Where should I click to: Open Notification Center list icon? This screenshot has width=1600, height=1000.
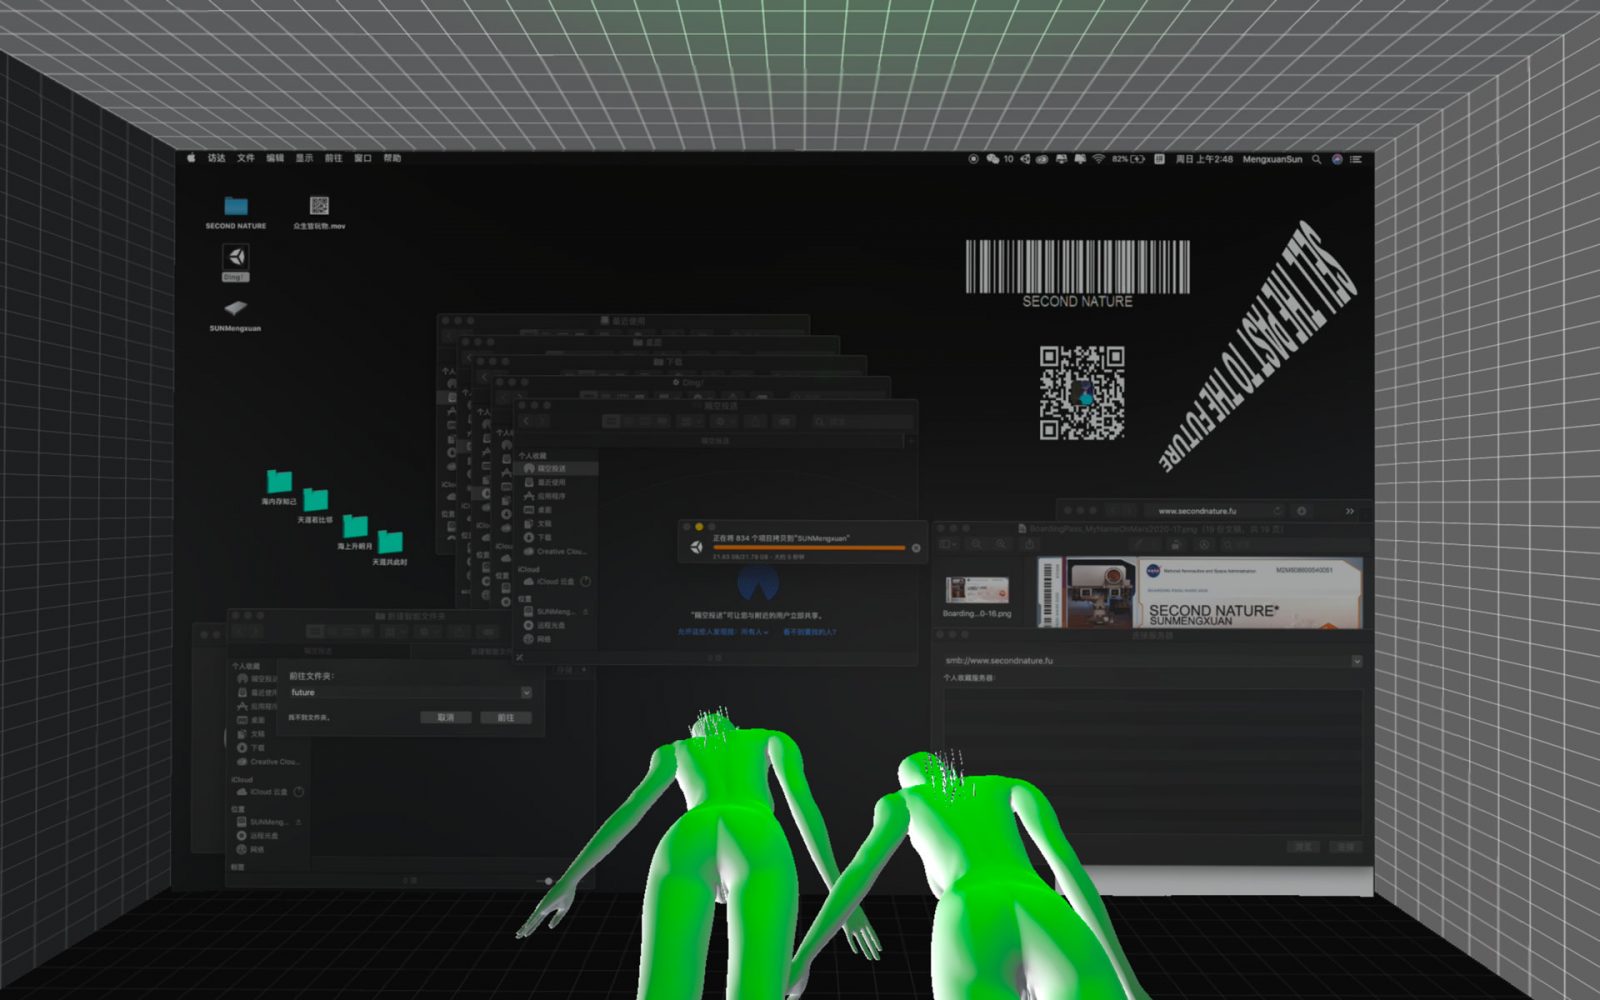[x=1356, y=159]
